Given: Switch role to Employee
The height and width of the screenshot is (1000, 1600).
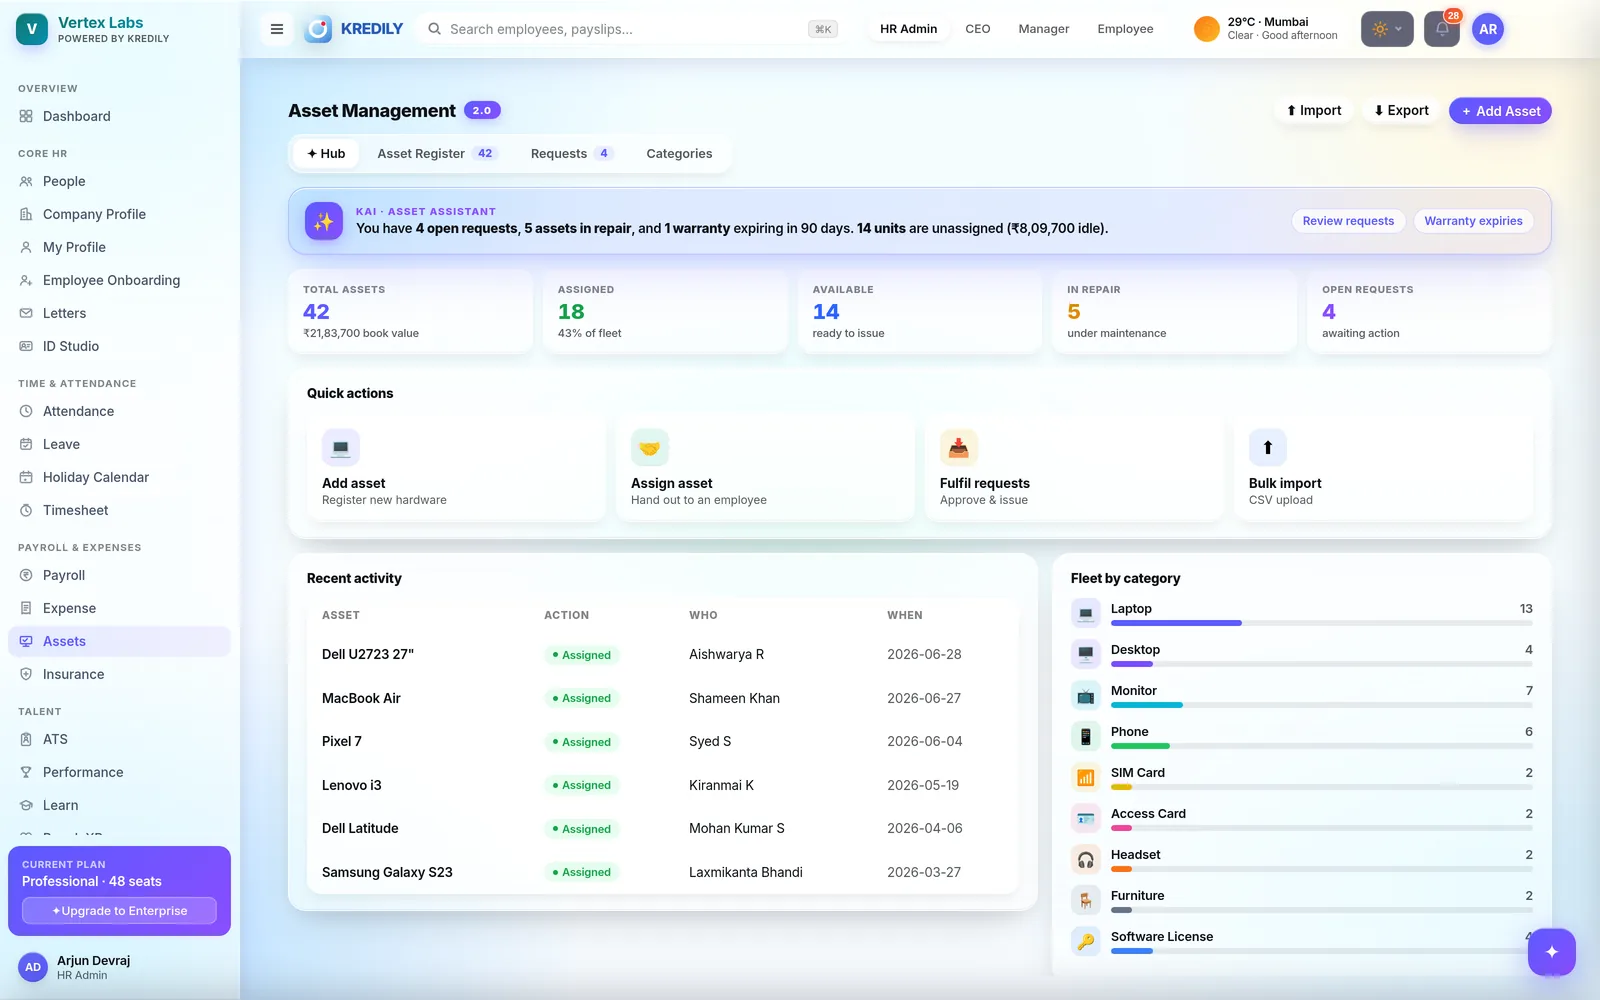Looking at the screenshot, I should click(x=1125, y=29).
